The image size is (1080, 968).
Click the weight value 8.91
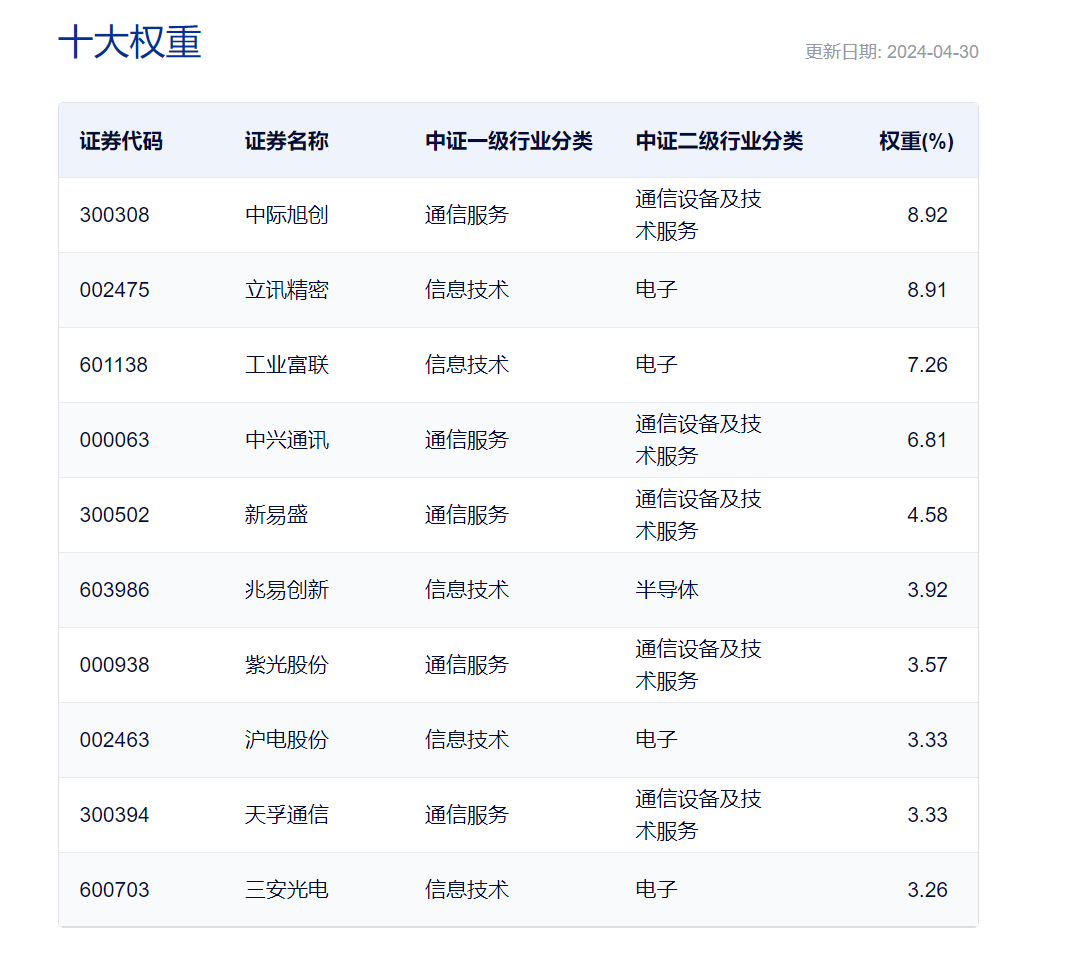coord(927,290)
